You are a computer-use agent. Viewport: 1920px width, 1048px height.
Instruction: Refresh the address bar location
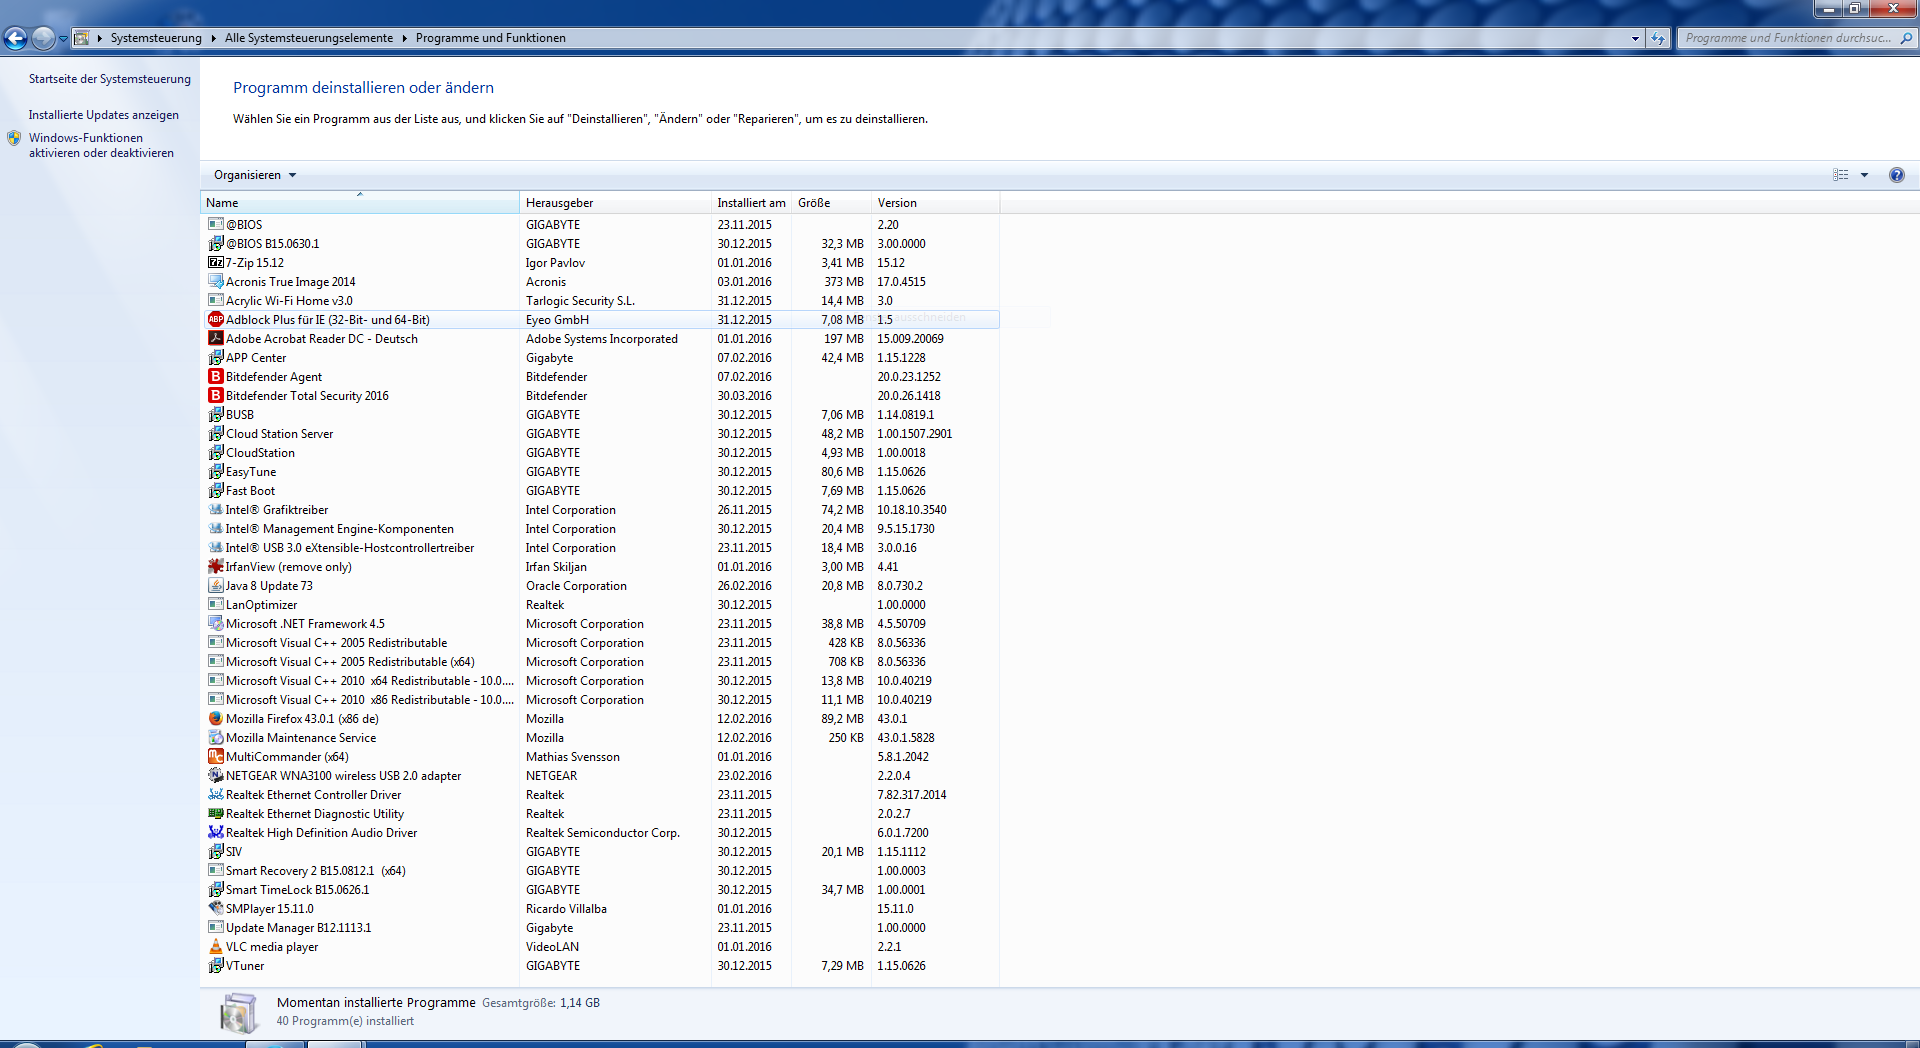[1658, 38]
